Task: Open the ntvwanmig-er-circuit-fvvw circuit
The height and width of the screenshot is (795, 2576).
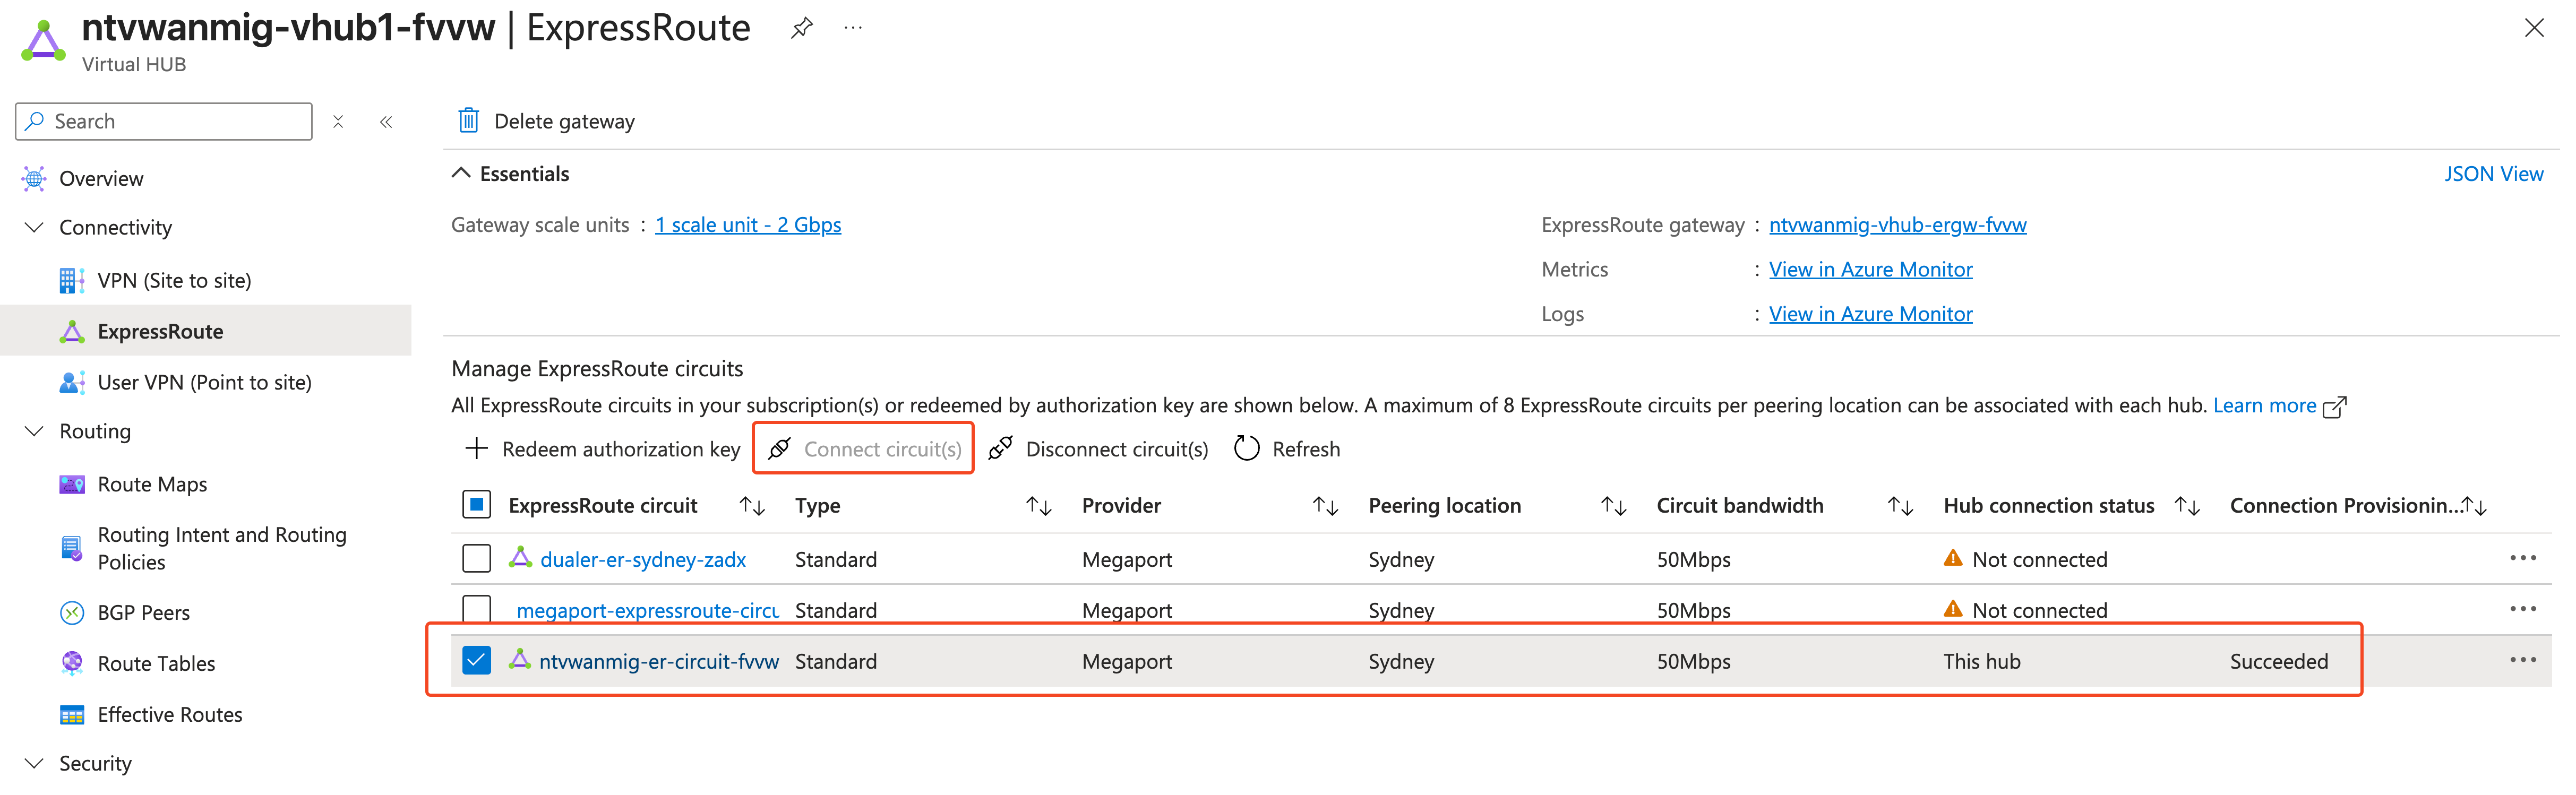Action: [x=659, y=661]
